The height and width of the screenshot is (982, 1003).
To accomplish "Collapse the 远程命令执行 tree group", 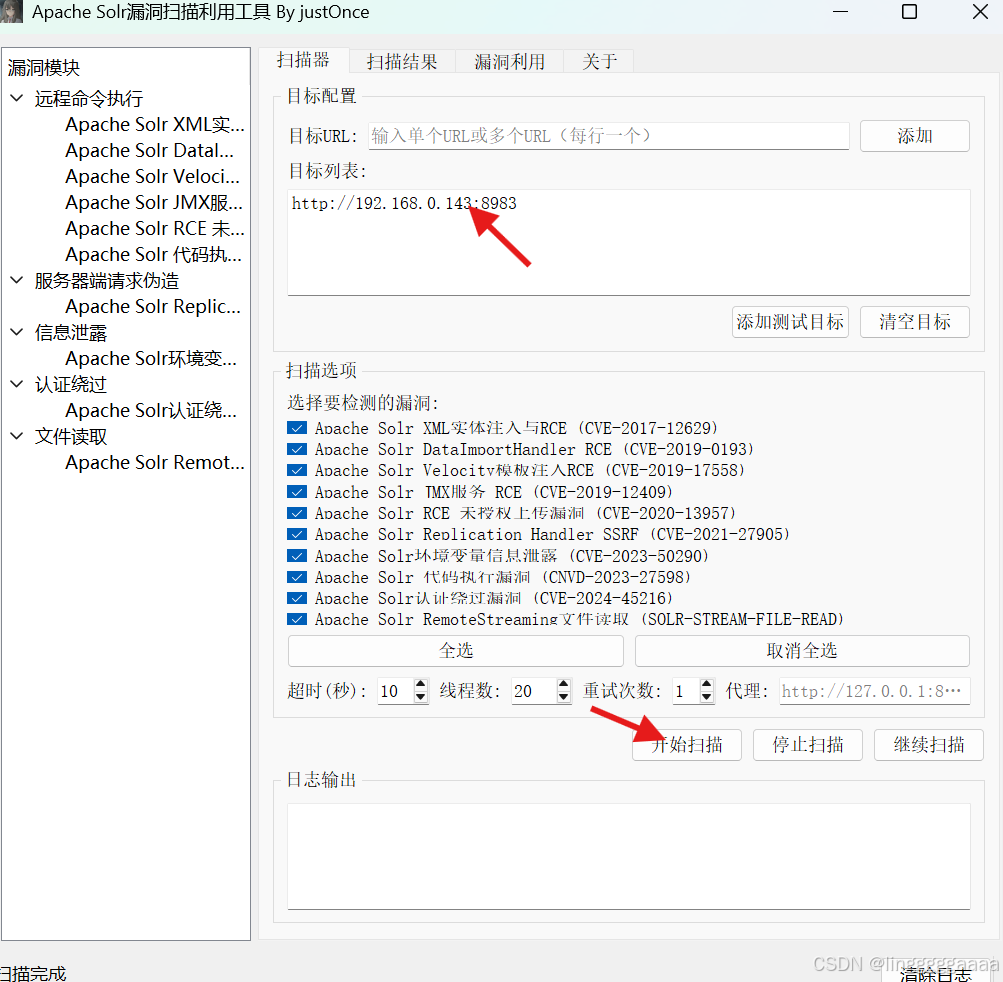I will (x=17, y=99).
